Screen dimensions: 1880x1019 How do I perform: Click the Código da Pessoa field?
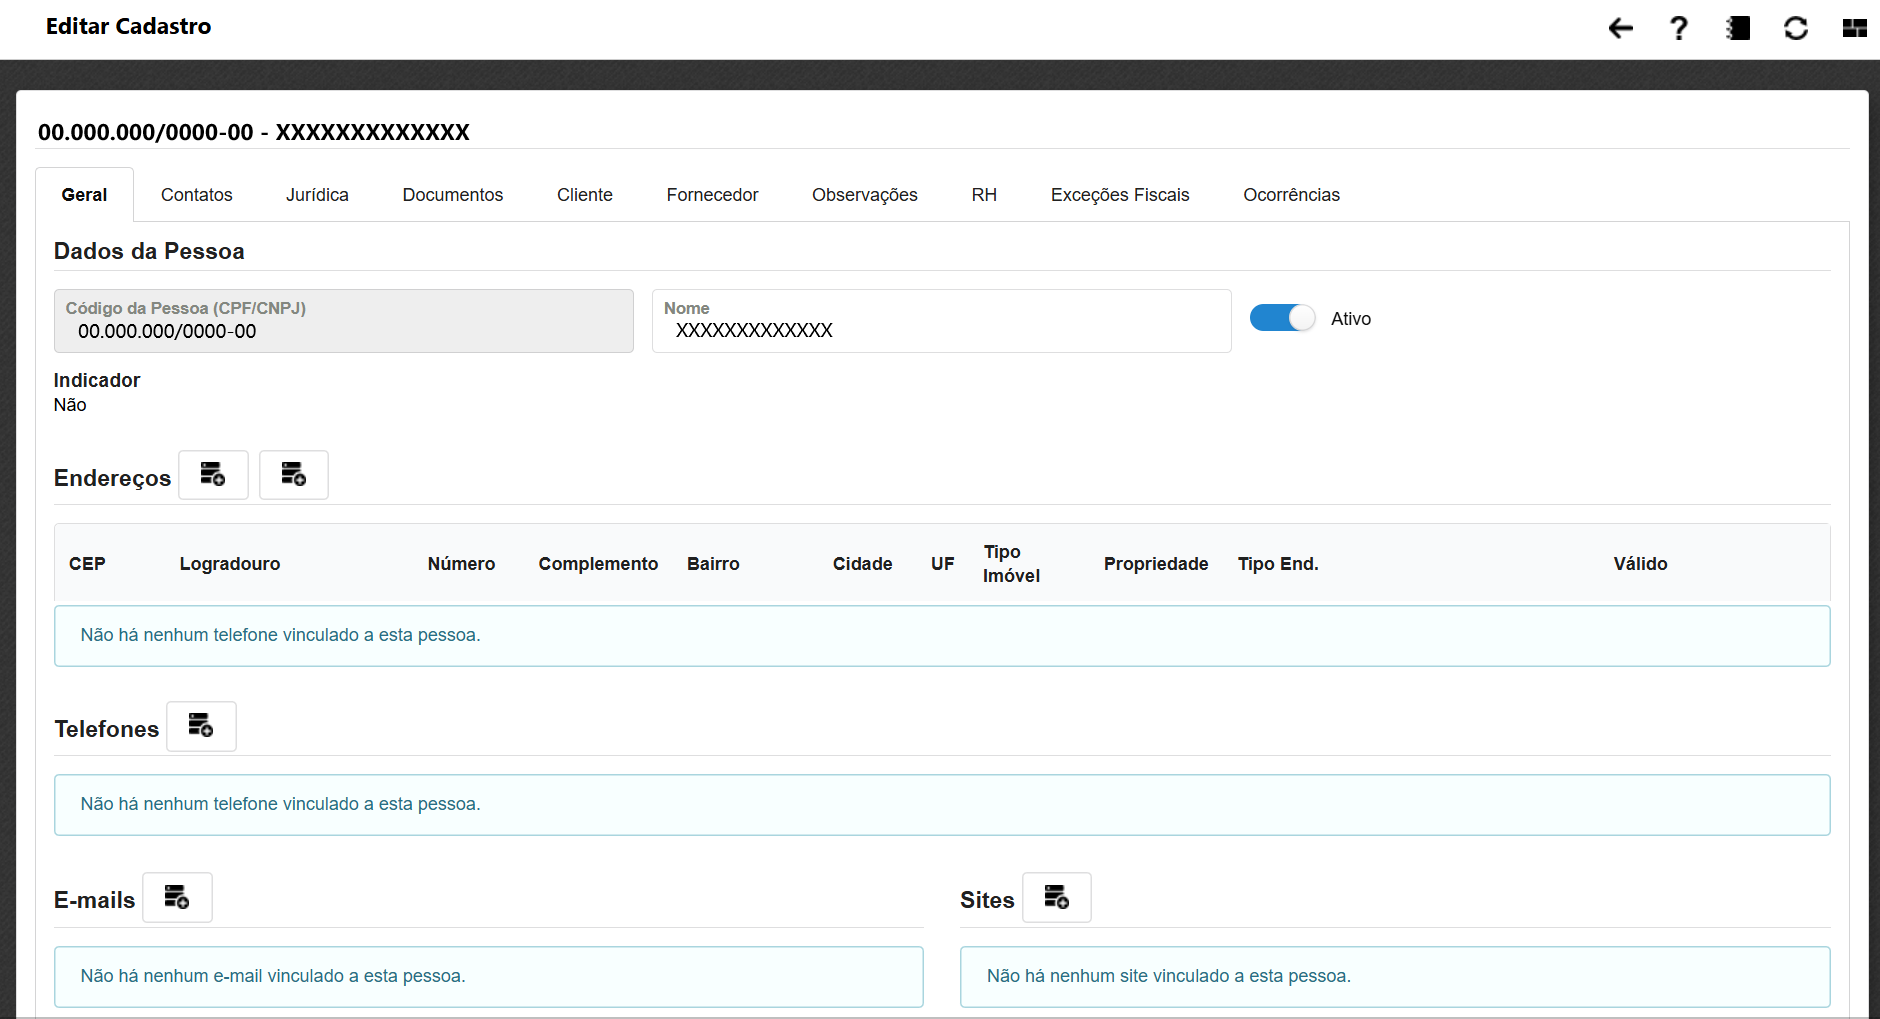[x=343, y=330]
